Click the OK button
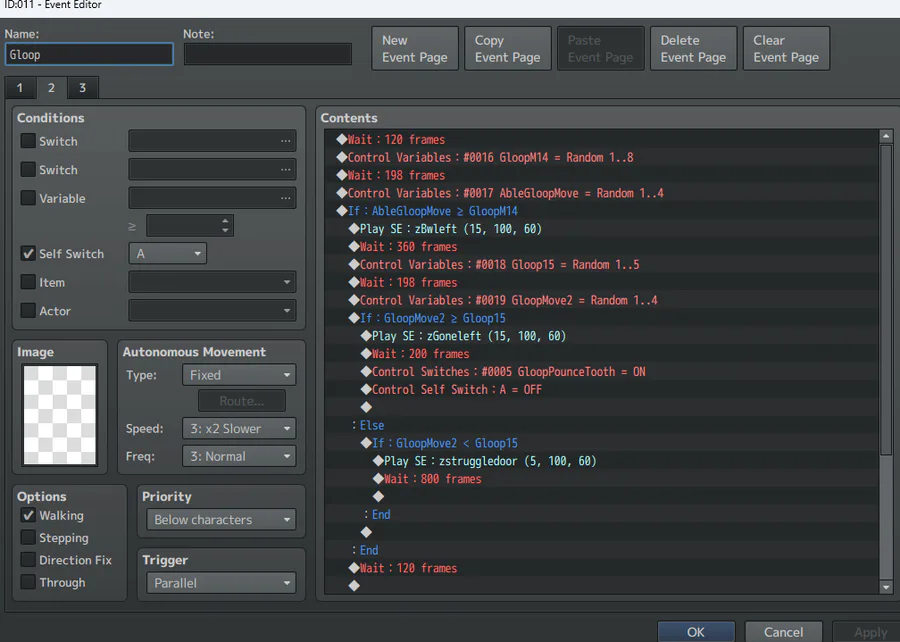 coord(696,632)
